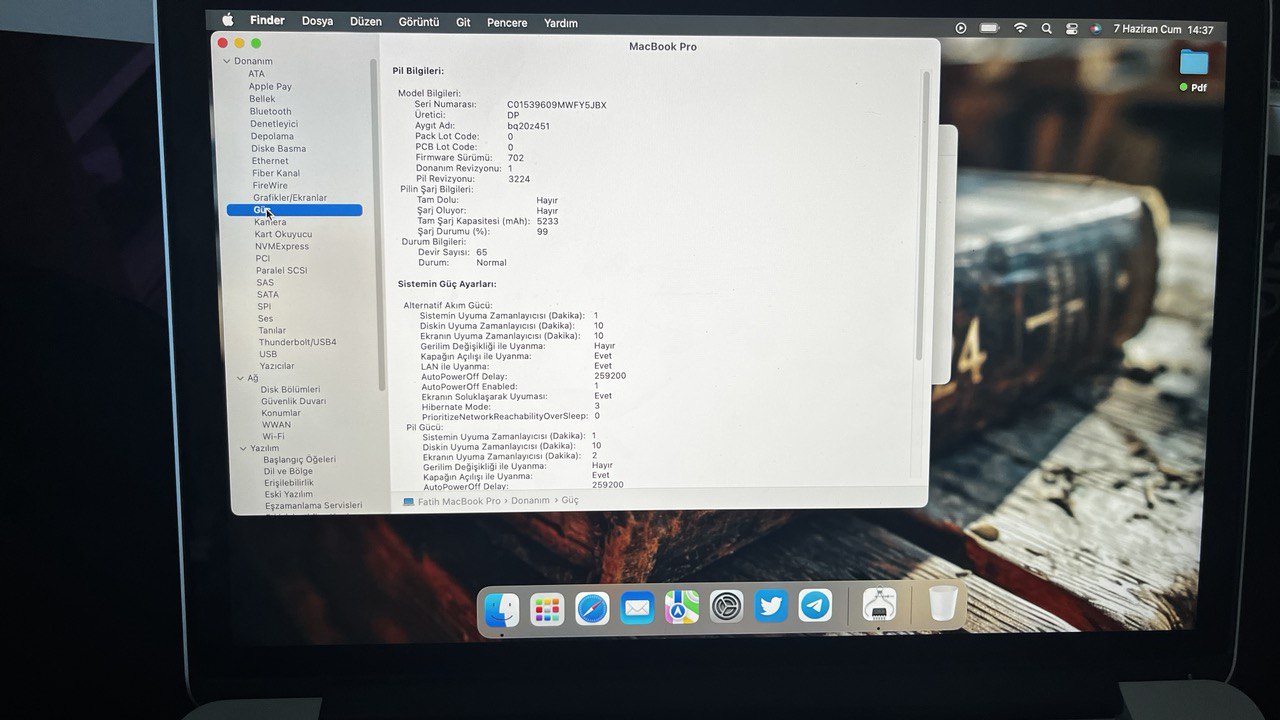Select Dil ve Bölge in the sidebar
The width and height of the screenshot is (1280, 720).
point(288,471)
